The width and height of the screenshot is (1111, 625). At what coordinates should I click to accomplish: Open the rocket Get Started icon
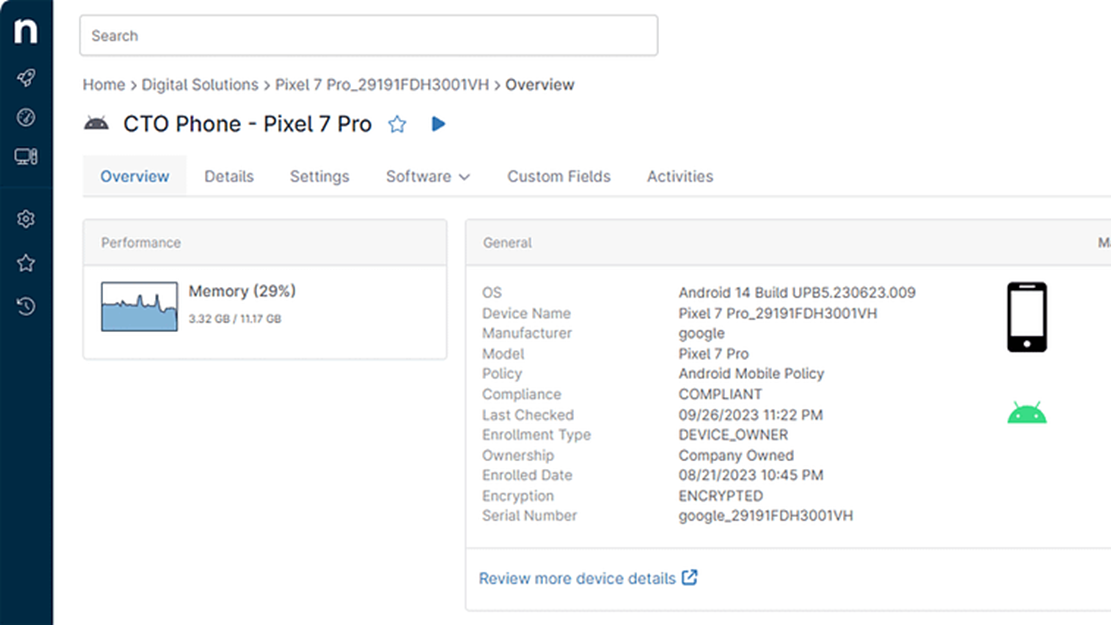click(26, 78)
